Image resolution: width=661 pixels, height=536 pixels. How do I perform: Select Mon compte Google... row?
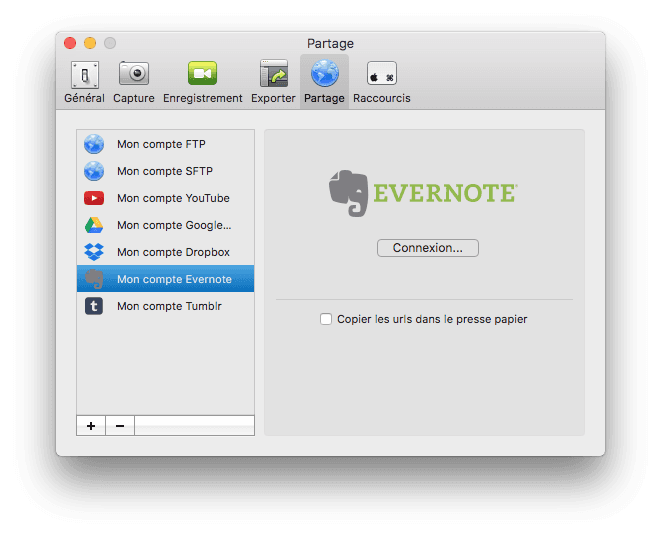pos(166,225)
